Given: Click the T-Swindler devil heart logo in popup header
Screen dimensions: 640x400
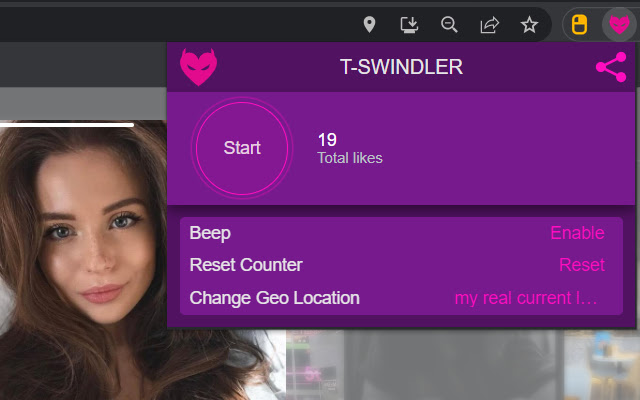Looking at the screenshot, I should 198,67.
